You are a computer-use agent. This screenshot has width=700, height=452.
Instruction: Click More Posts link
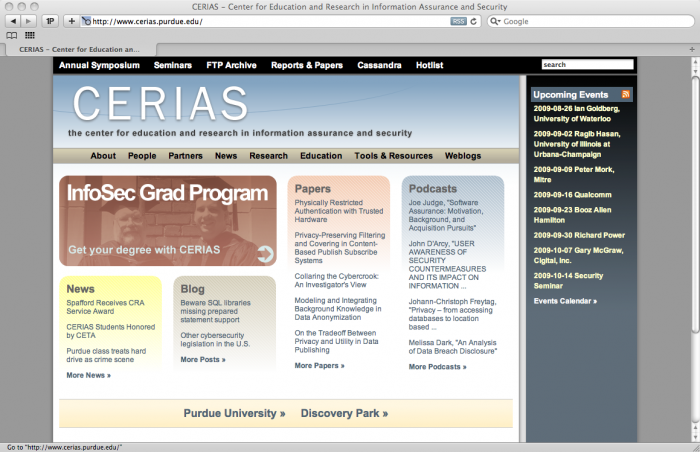[x=203, y=360]
